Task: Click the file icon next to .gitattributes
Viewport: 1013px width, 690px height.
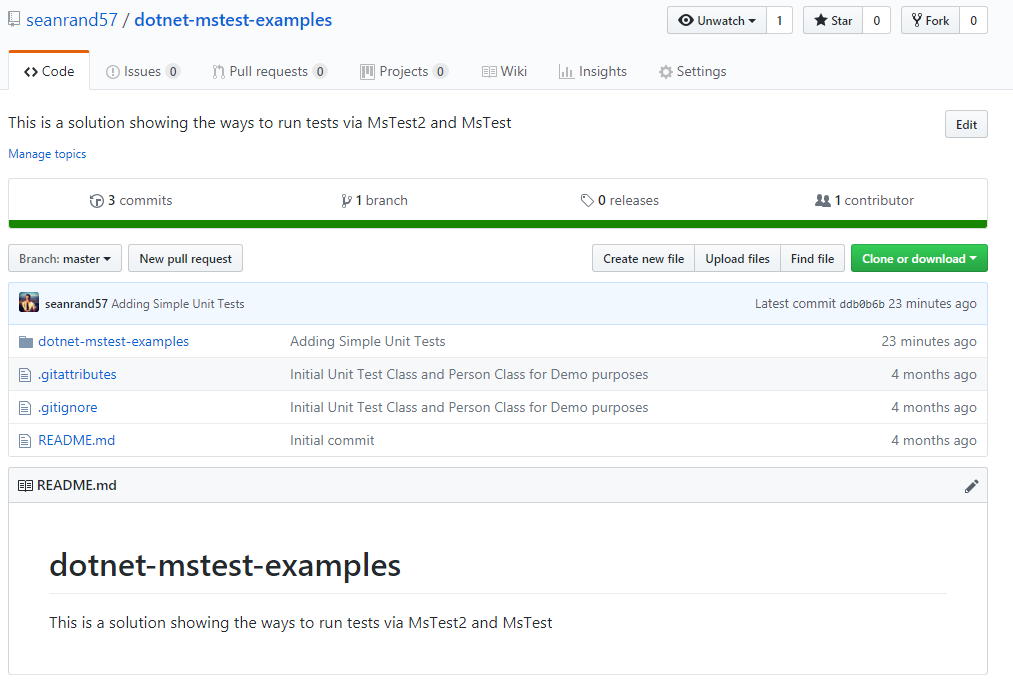Action: pyautogui.click(x=25, y=375)
